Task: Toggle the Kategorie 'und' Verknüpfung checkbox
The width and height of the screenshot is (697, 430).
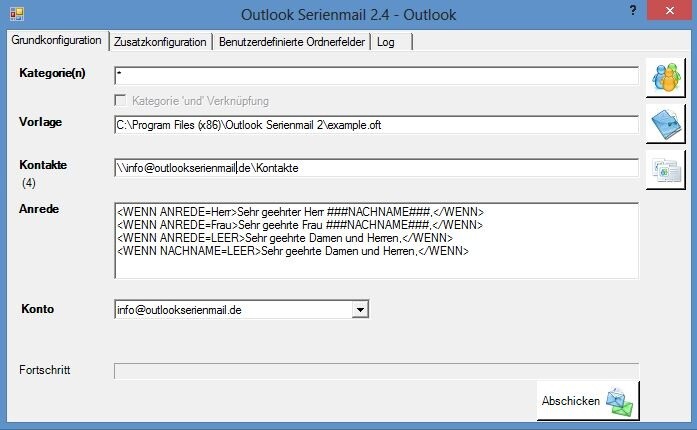Action: (120, 100)
